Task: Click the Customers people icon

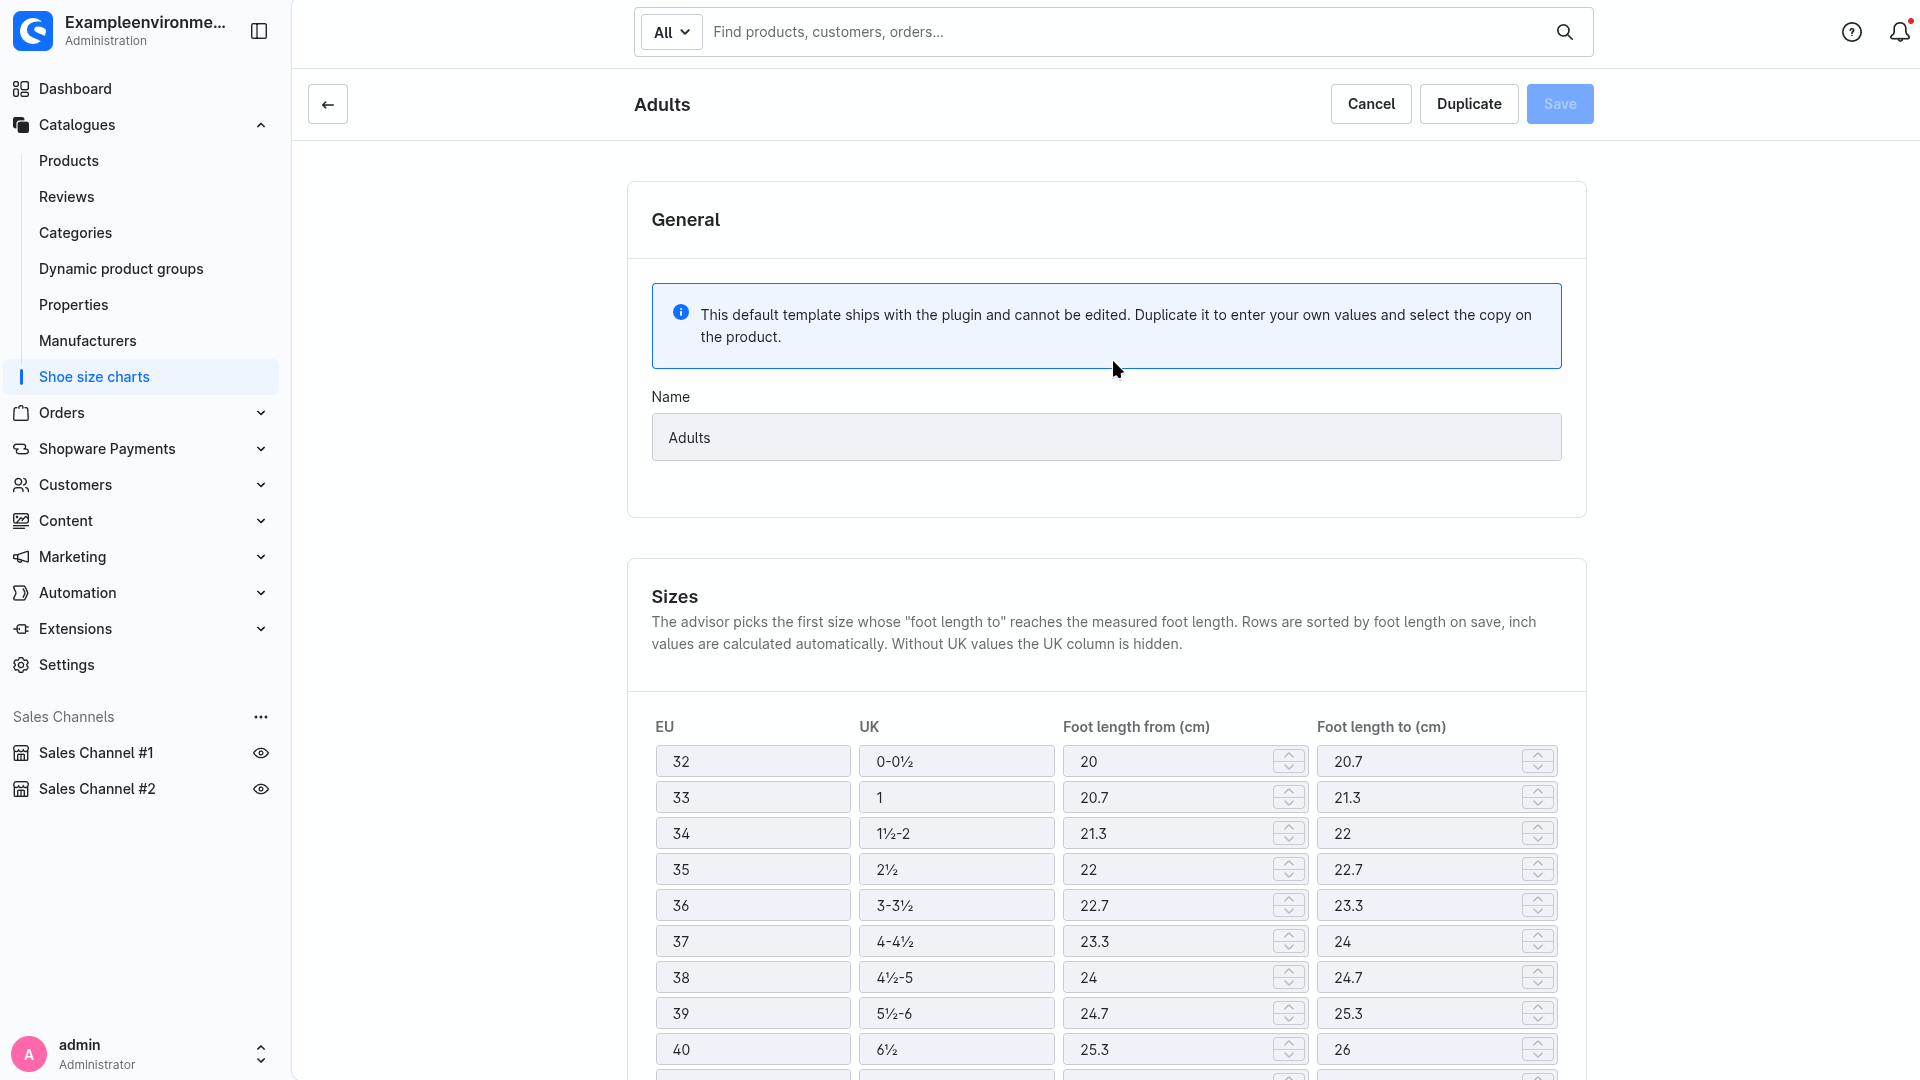Action: tap(21, 485)
